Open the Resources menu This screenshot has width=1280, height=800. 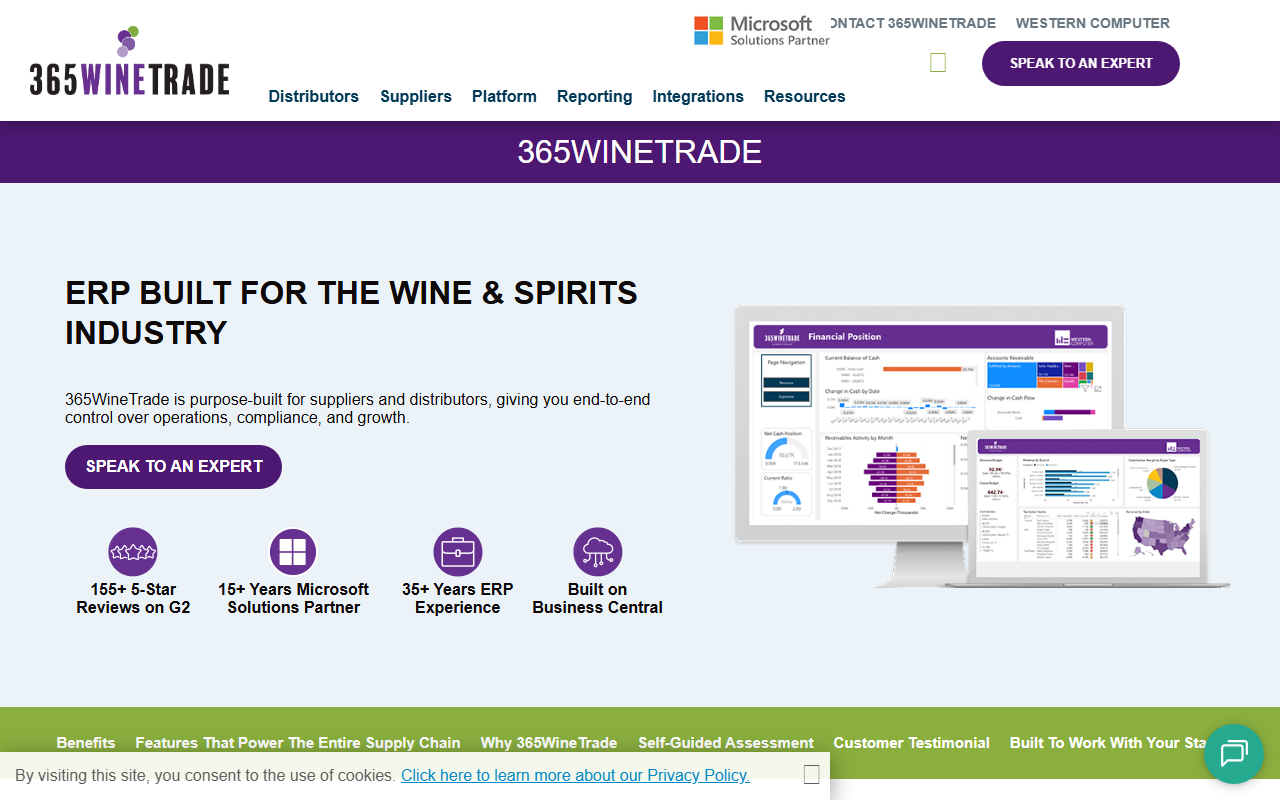point(805,96)
